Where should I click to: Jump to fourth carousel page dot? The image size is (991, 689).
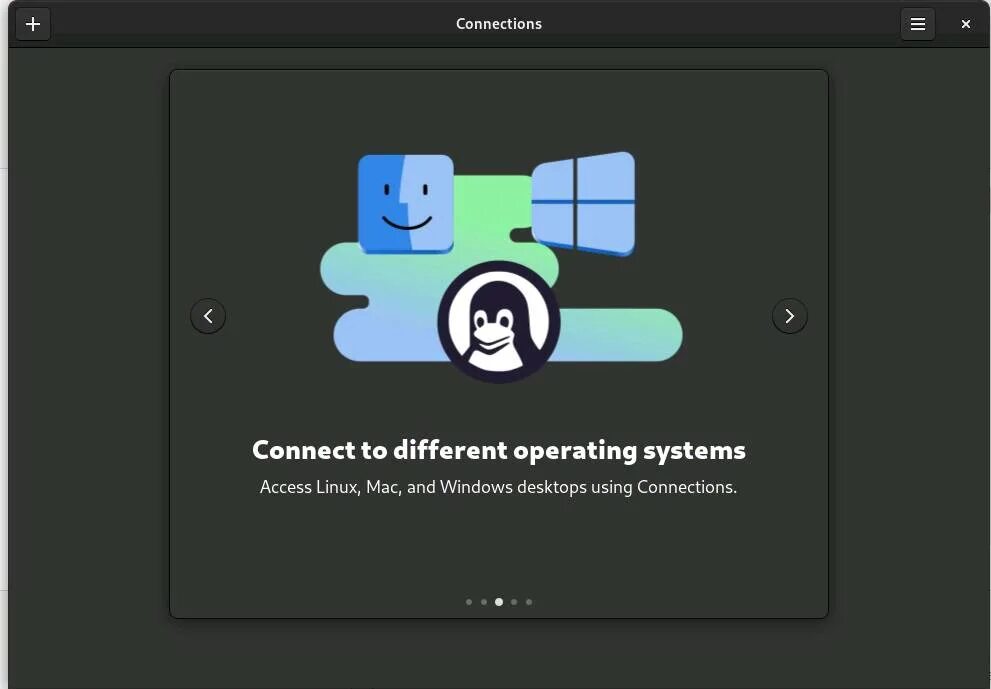tap(514, 602)
